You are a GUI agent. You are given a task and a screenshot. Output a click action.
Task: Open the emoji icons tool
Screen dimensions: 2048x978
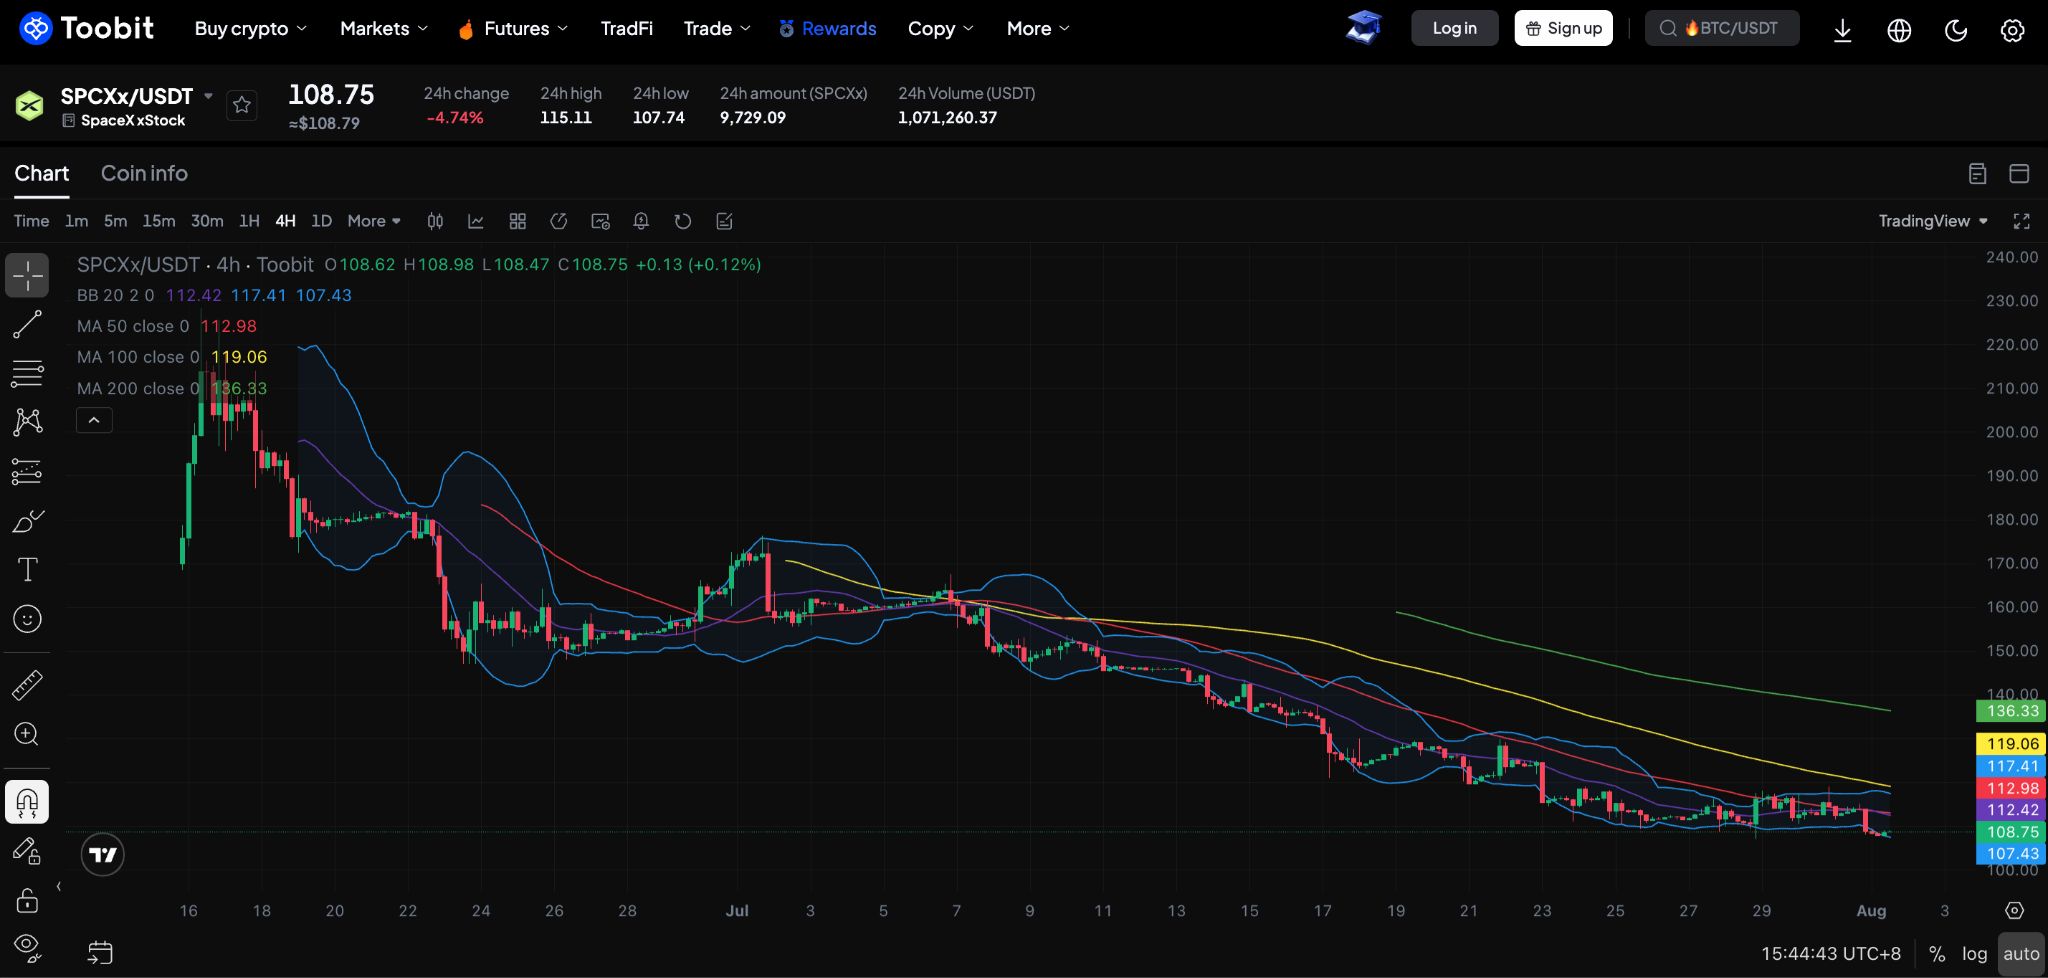27,619
